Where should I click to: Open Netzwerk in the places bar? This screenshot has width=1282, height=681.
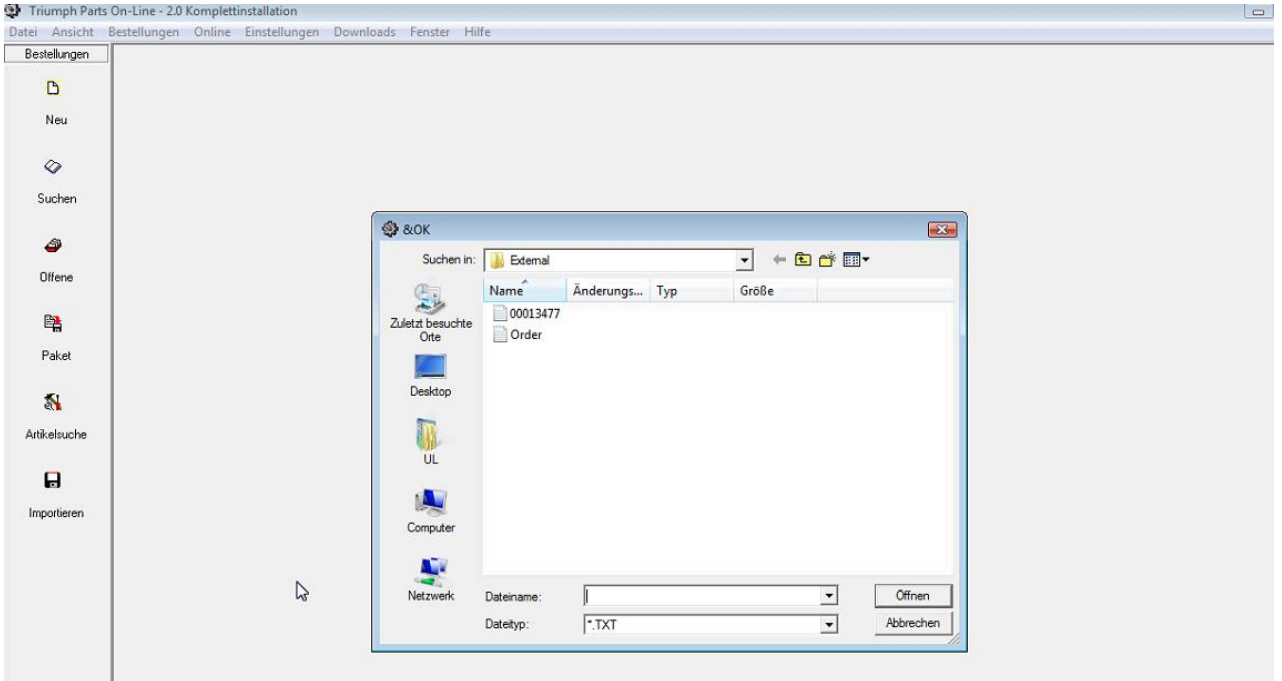click(431, 579)
